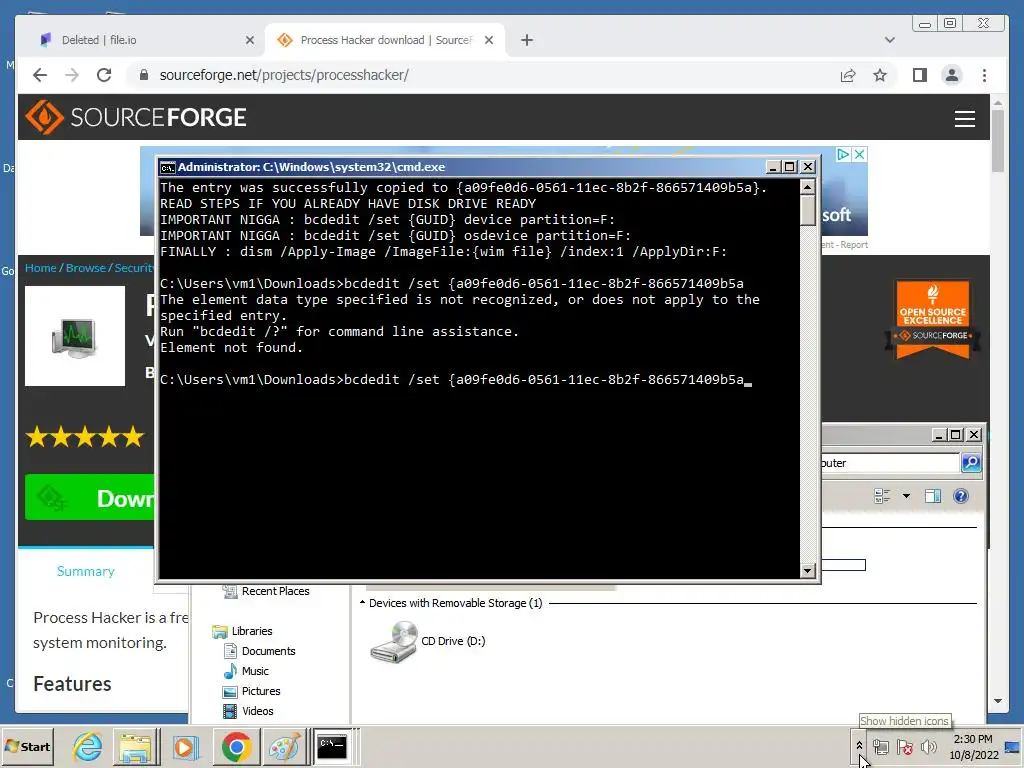Click the taskbar clock showing 2:30 PM
The height and width of the screenshot is (768, 1024).
tap(974, 747)
